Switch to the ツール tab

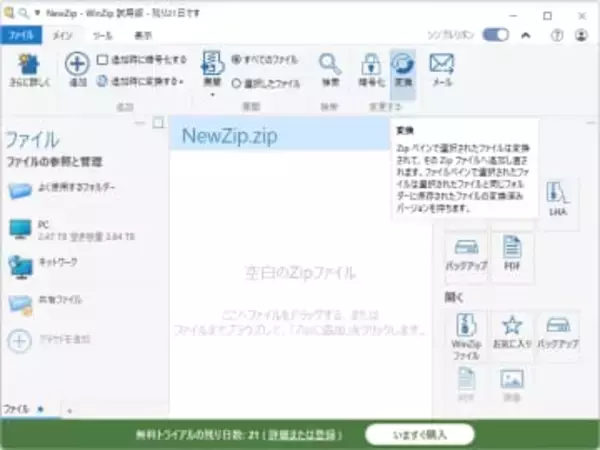pyautogui.click(x=103, y=36)
